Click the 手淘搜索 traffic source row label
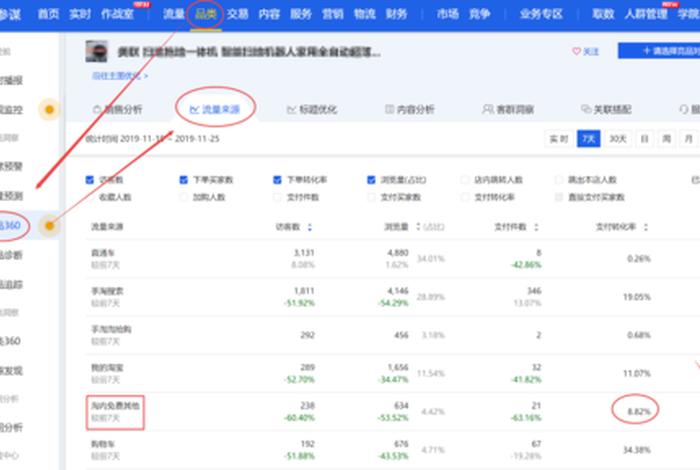 107,291
